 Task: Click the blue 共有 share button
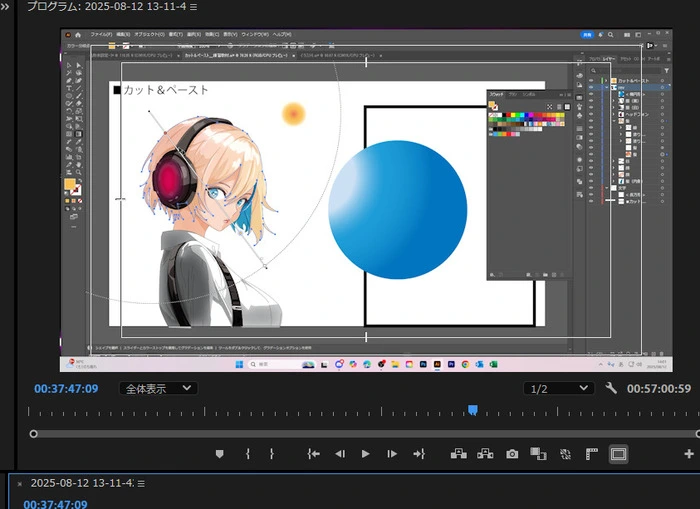click(x=587, y=34)
